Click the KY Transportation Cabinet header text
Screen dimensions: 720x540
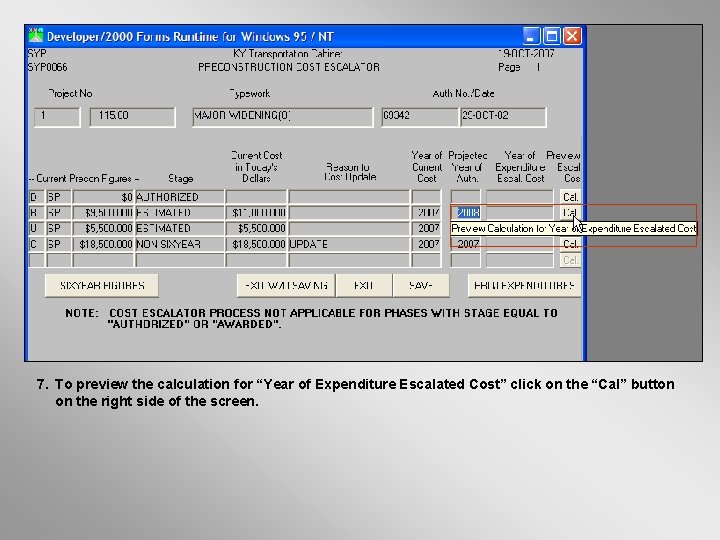pyautogui.click(x=287, y=53)
